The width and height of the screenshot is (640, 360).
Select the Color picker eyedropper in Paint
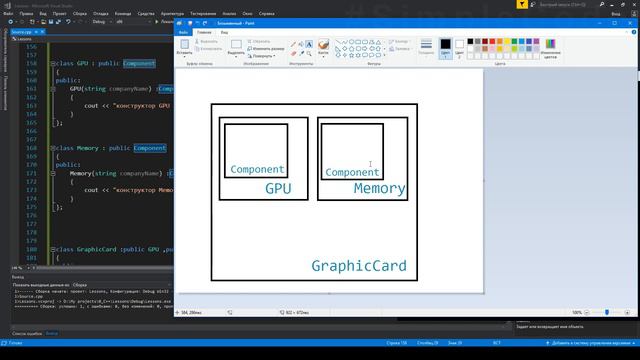pyautogui.click(x=301, y=53)
